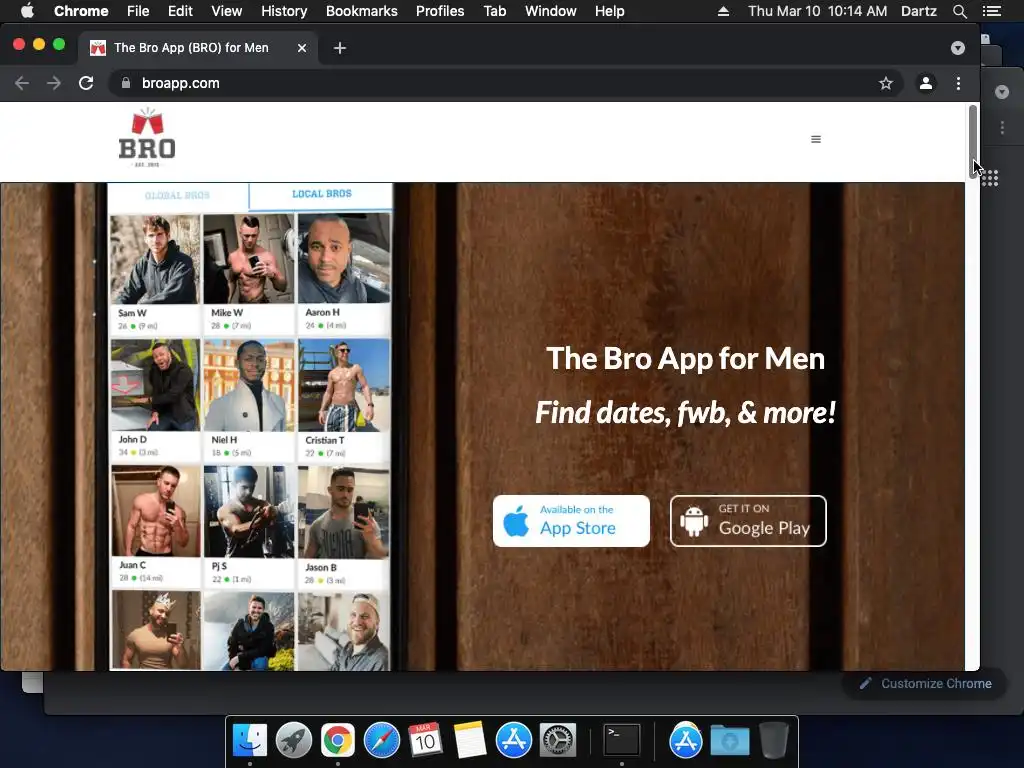Open Niel H profile photo
The height and width of the screenshot is (768, 1024).
[249, 385]
